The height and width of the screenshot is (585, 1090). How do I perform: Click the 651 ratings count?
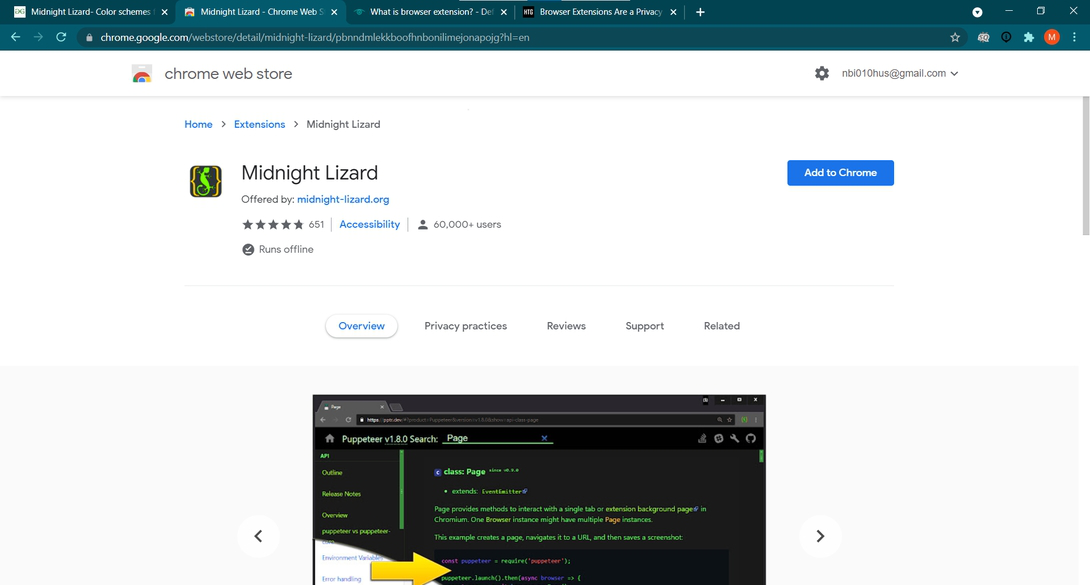click(x=316, y=224)
